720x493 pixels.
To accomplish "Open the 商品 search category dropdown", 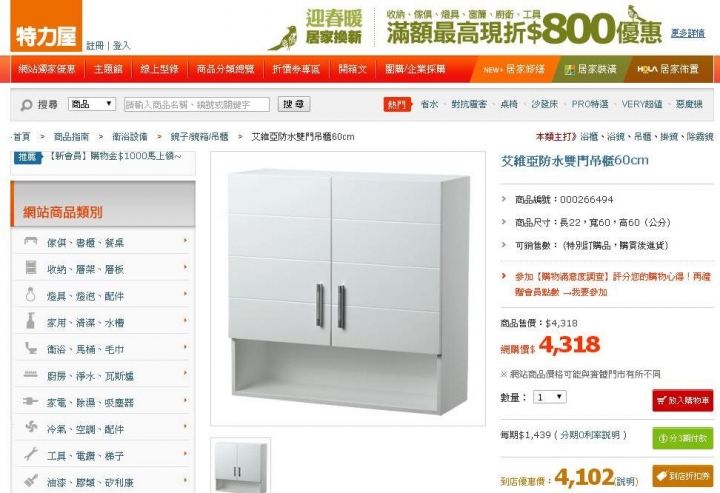I will (x=92, y=104).
